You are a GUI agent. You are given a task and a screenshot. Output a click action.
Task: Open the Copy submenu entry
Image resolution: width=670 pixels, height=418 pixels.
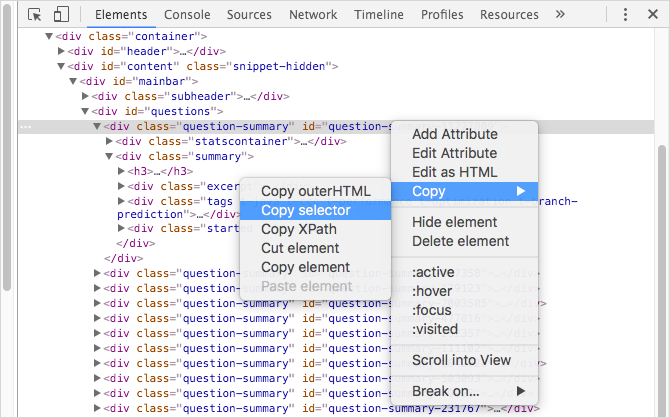click(x=464, y=191)
